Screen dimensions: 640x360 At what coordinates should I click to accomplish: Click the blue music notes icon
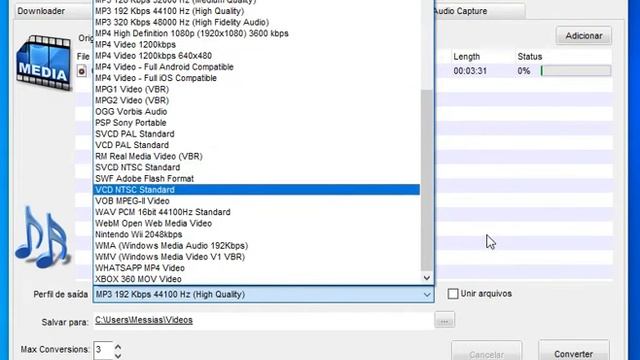[42, 237]
